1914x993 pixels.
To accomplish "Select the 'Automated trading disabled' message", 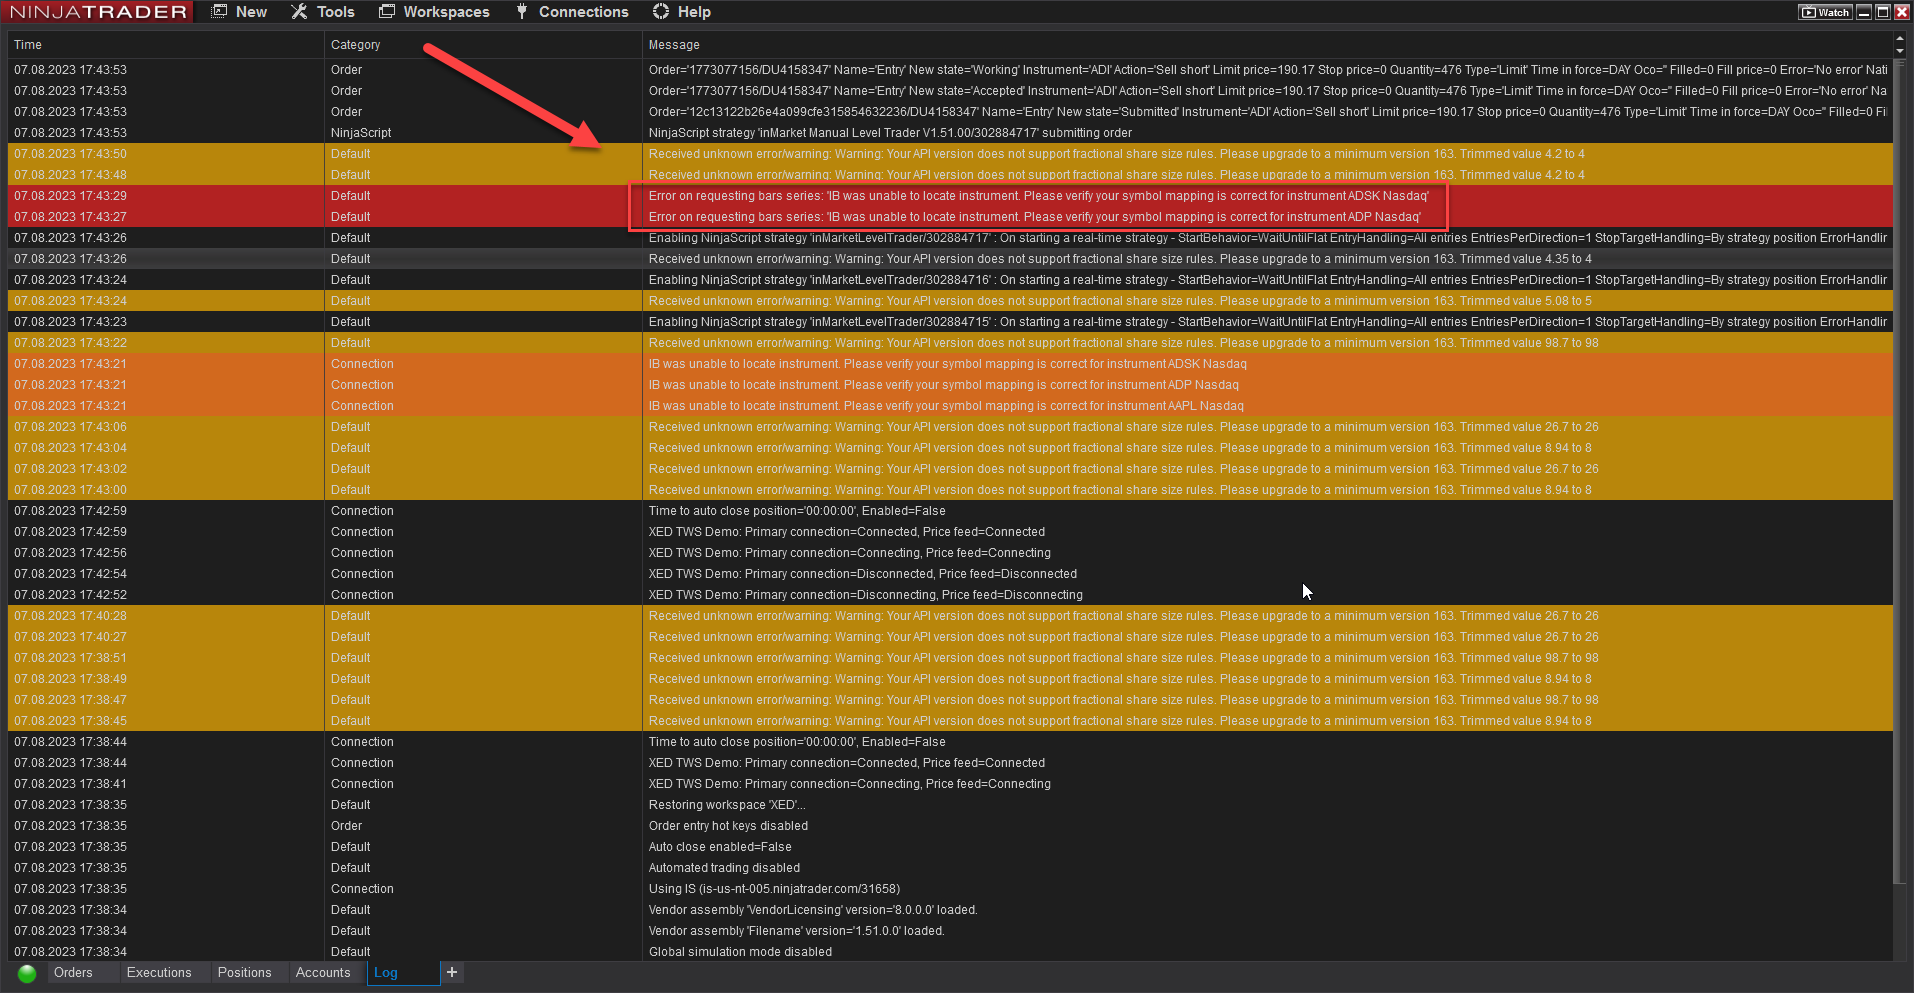I will pyautogui.click(x=724, y=868).
